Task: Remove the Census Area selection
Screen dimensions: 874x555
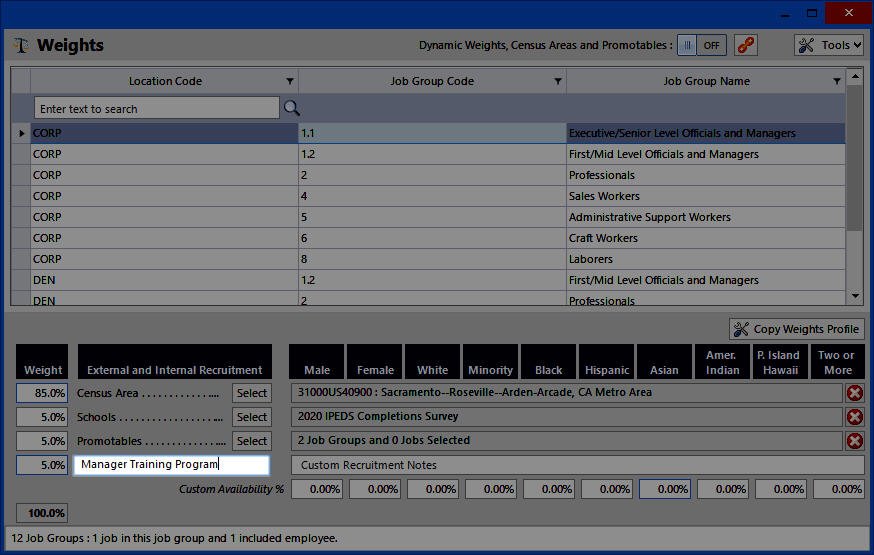Action: pyautogui.click(x=854, y=393)
